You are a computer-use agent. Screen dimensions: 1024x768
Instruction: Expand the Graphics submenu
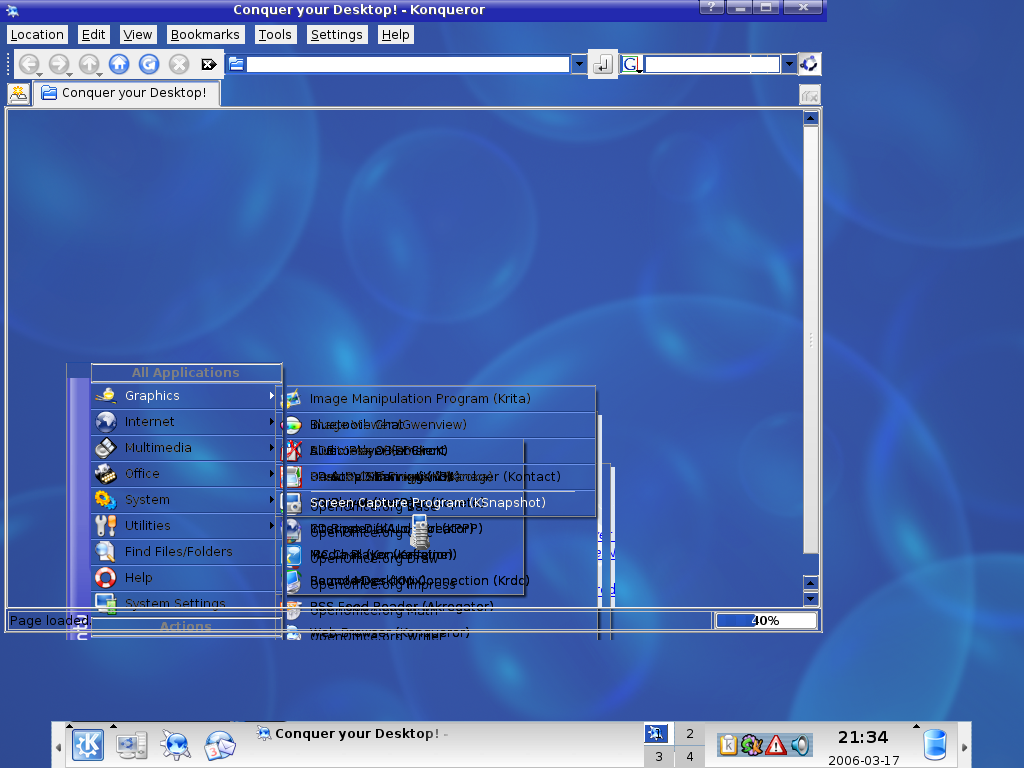tap(186, 396)
